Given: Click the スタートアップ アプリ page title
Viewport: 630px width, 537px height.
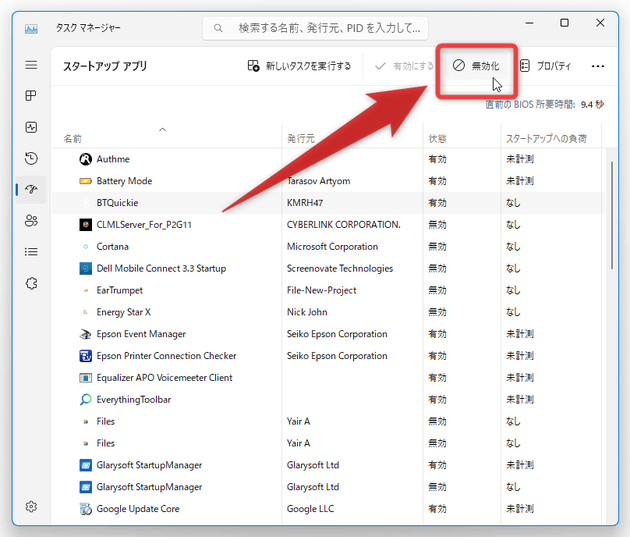Looking at the screenshot, I should [x=105, y=66].
